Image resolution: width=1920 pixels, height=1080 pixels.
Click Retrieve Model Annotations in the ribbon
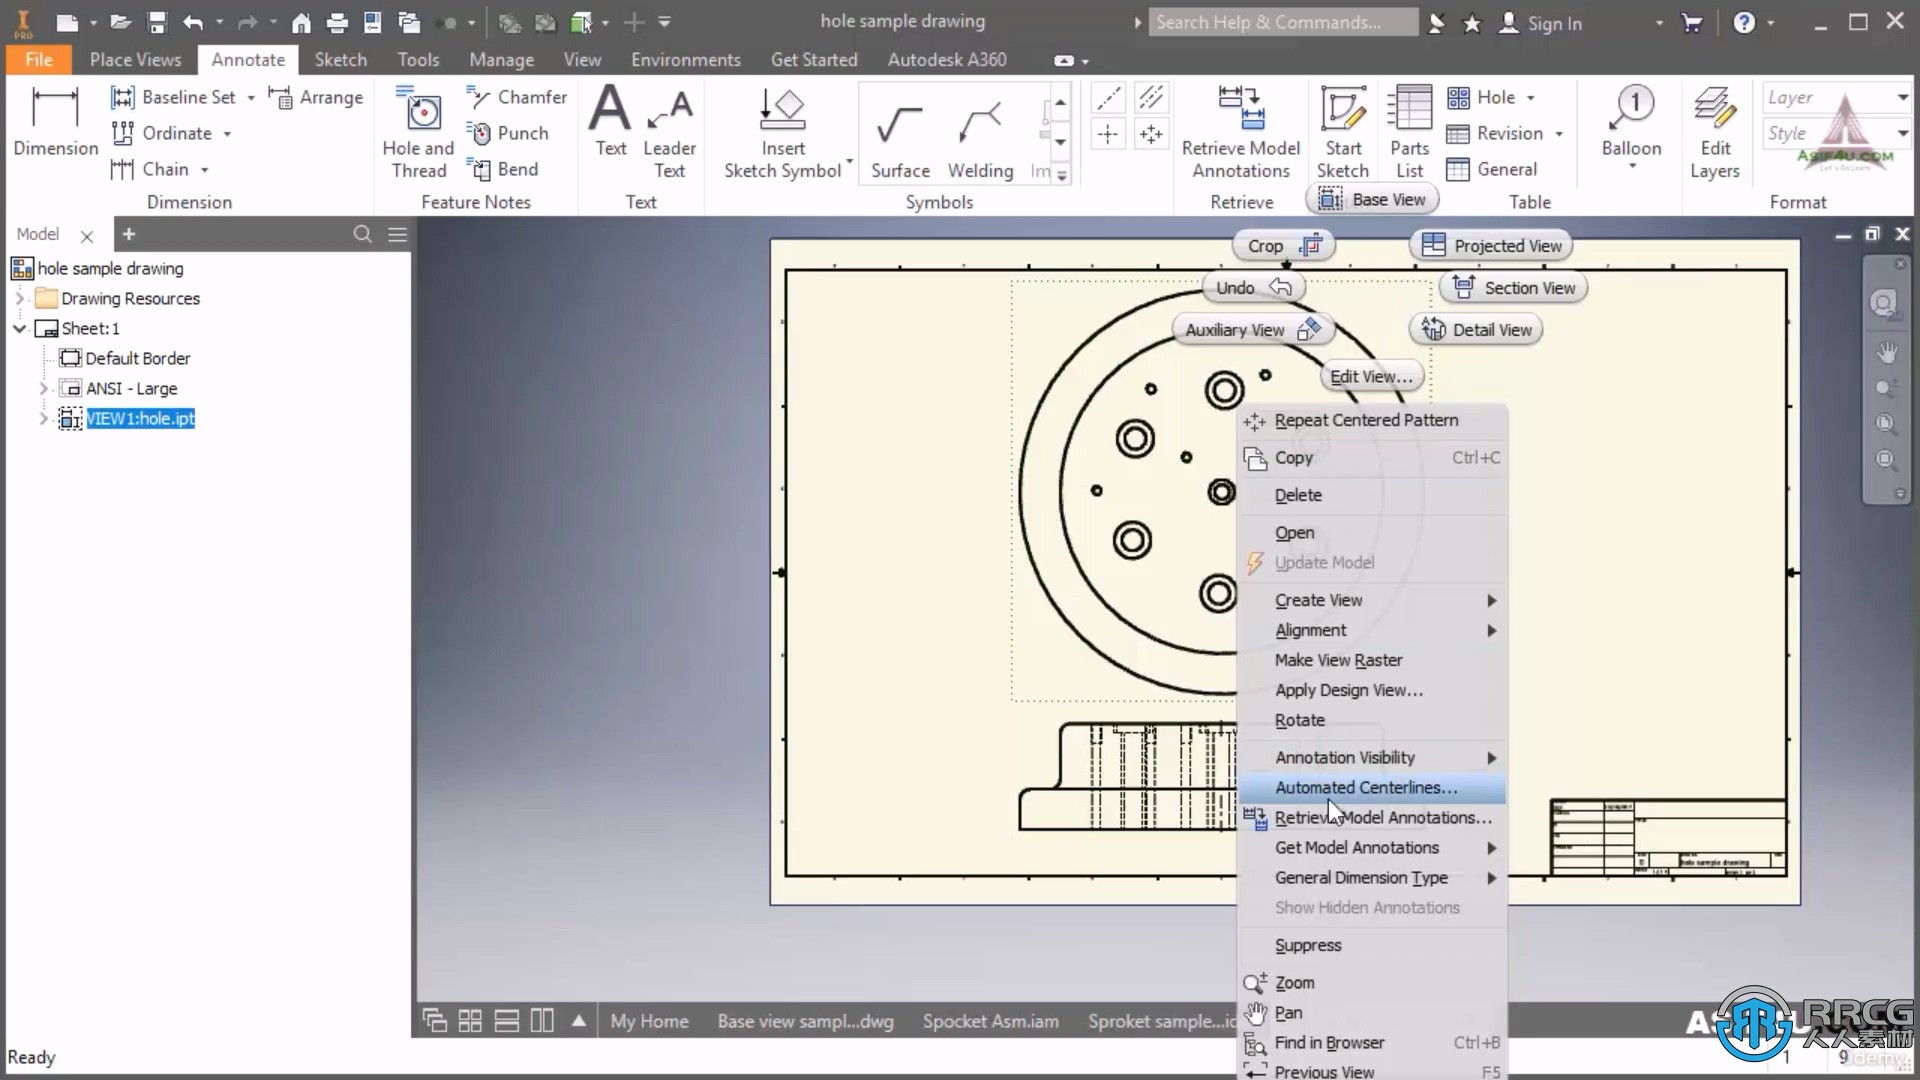click(1241, 132)
